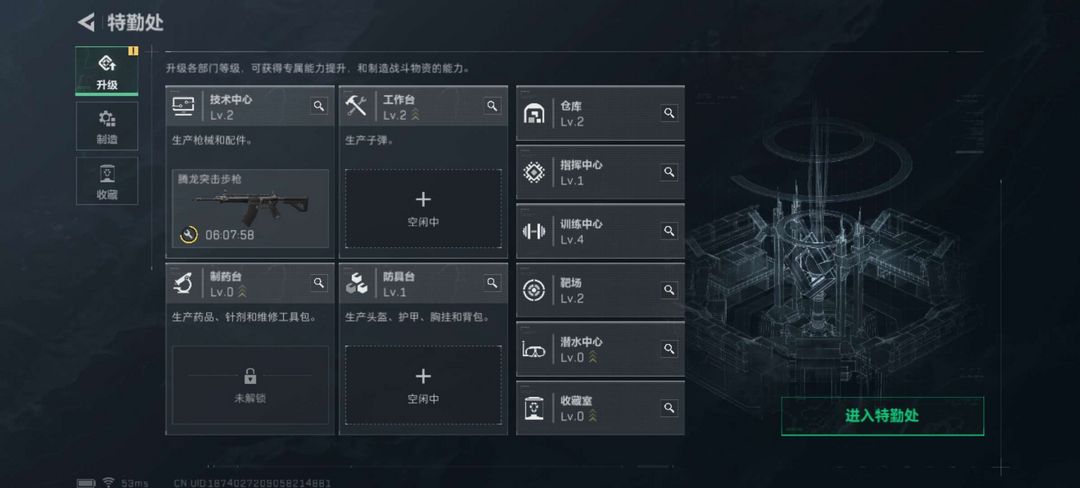Click magnifier icon for 指挥中心

coord(669,171)
